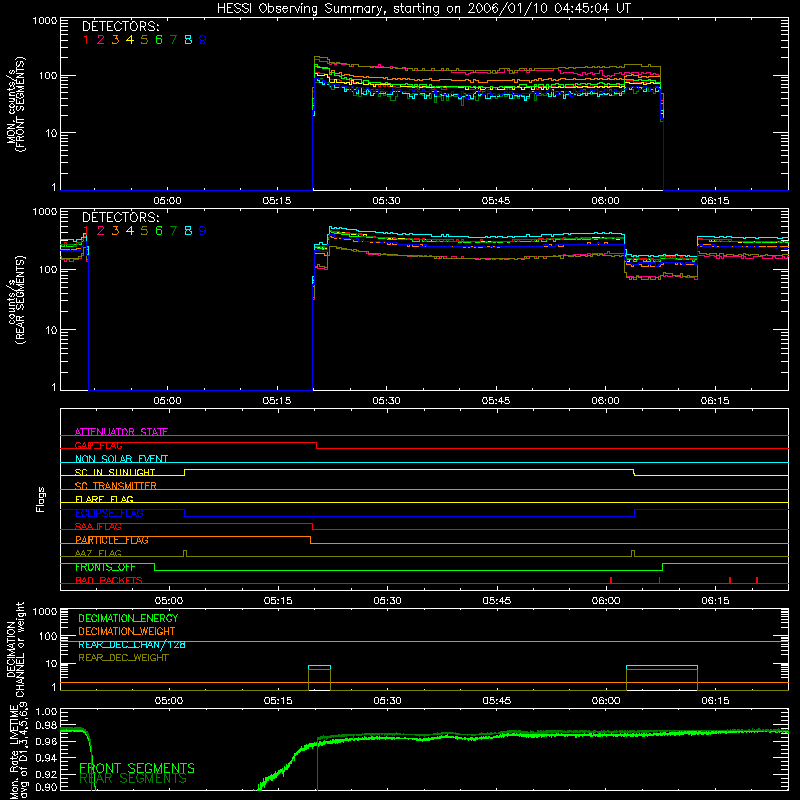Click the DETECTORS: label in rear segments plot
Screen dimensions: 800x800
(120, 217)
